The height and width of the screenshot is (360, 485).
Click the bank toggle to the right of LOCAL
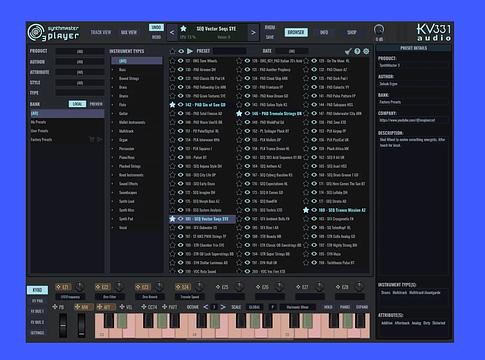click(96, 104)
